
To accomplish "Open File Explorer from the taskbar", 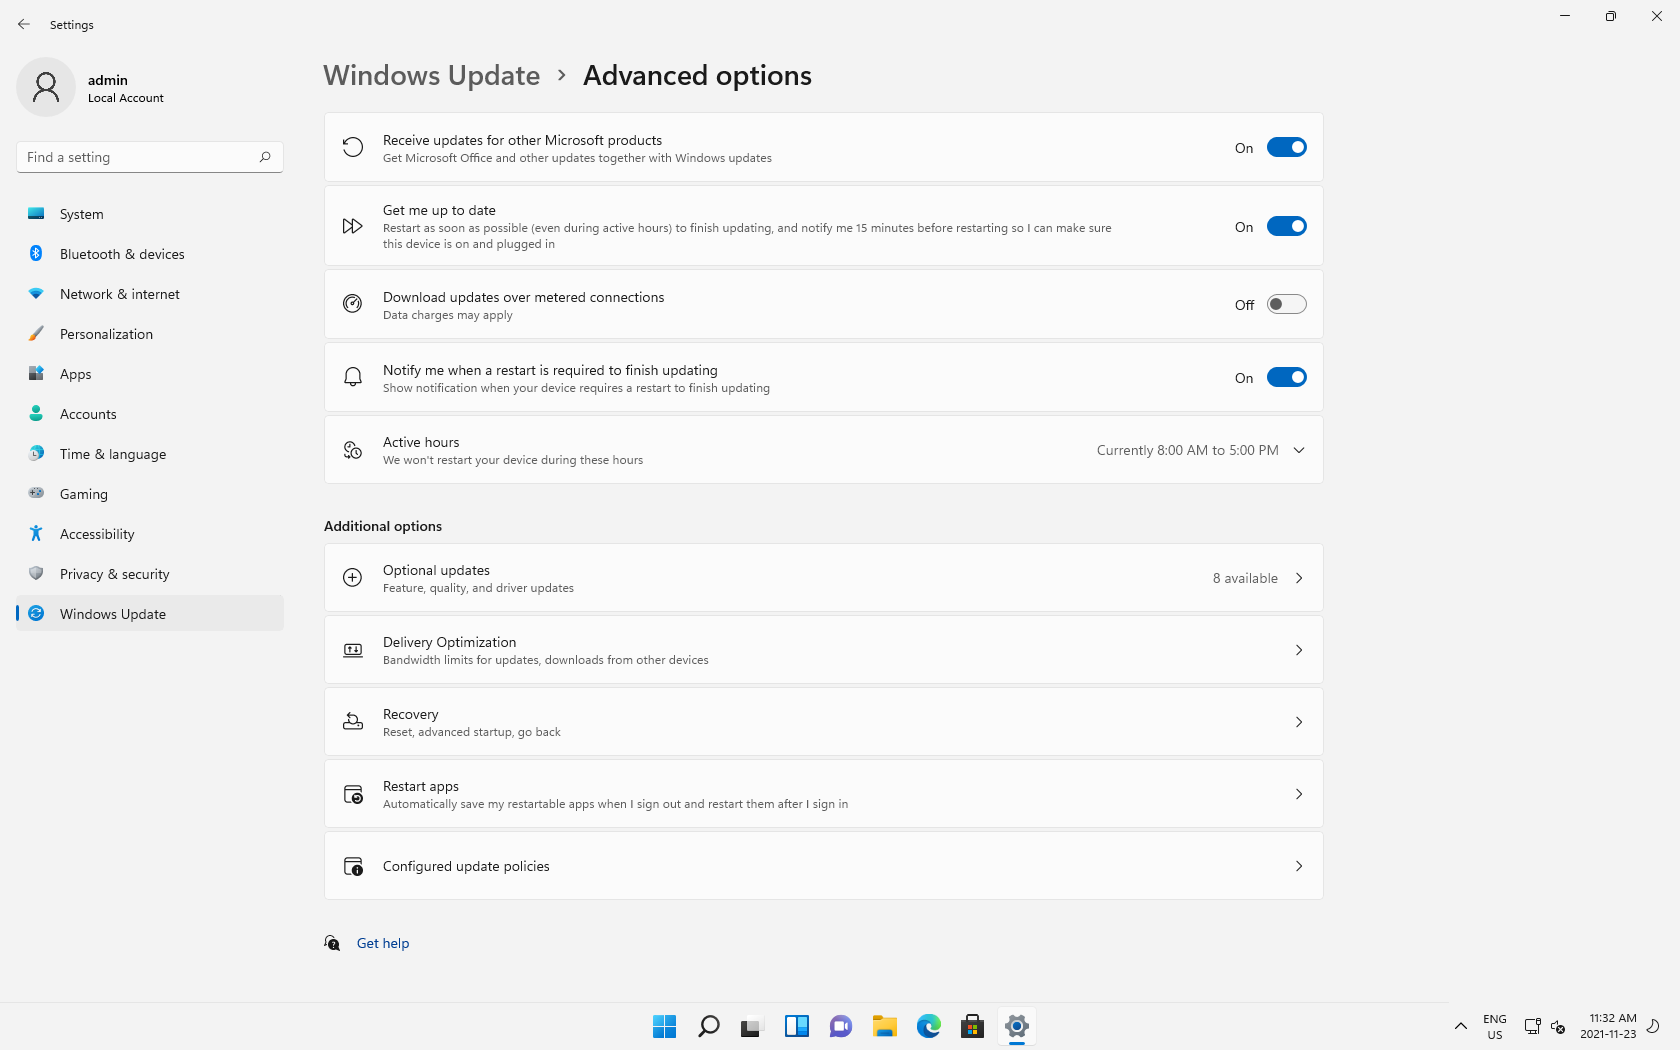I will 884,1026.
